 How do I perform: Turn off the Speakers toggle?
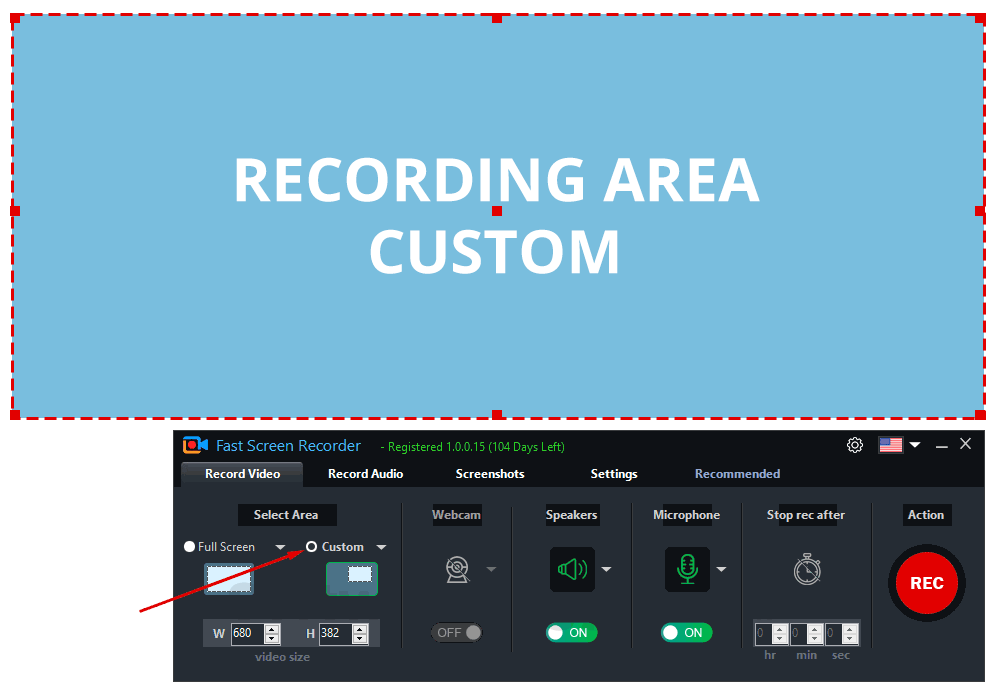(x=571, y=633)
